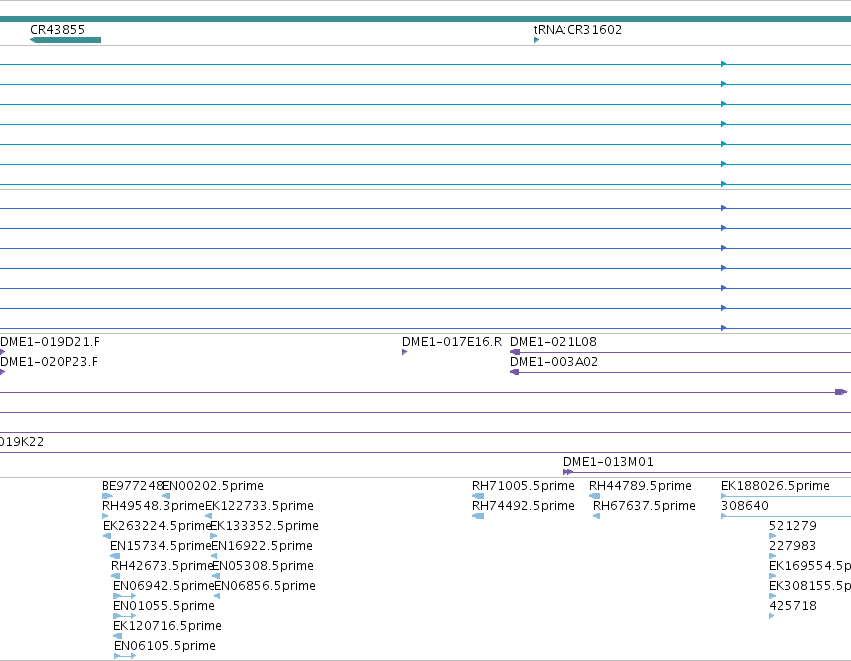Select the 227983 feature label
Image resolution: width=851 pixels, height=661 pixels.
[x=793, y=546]
